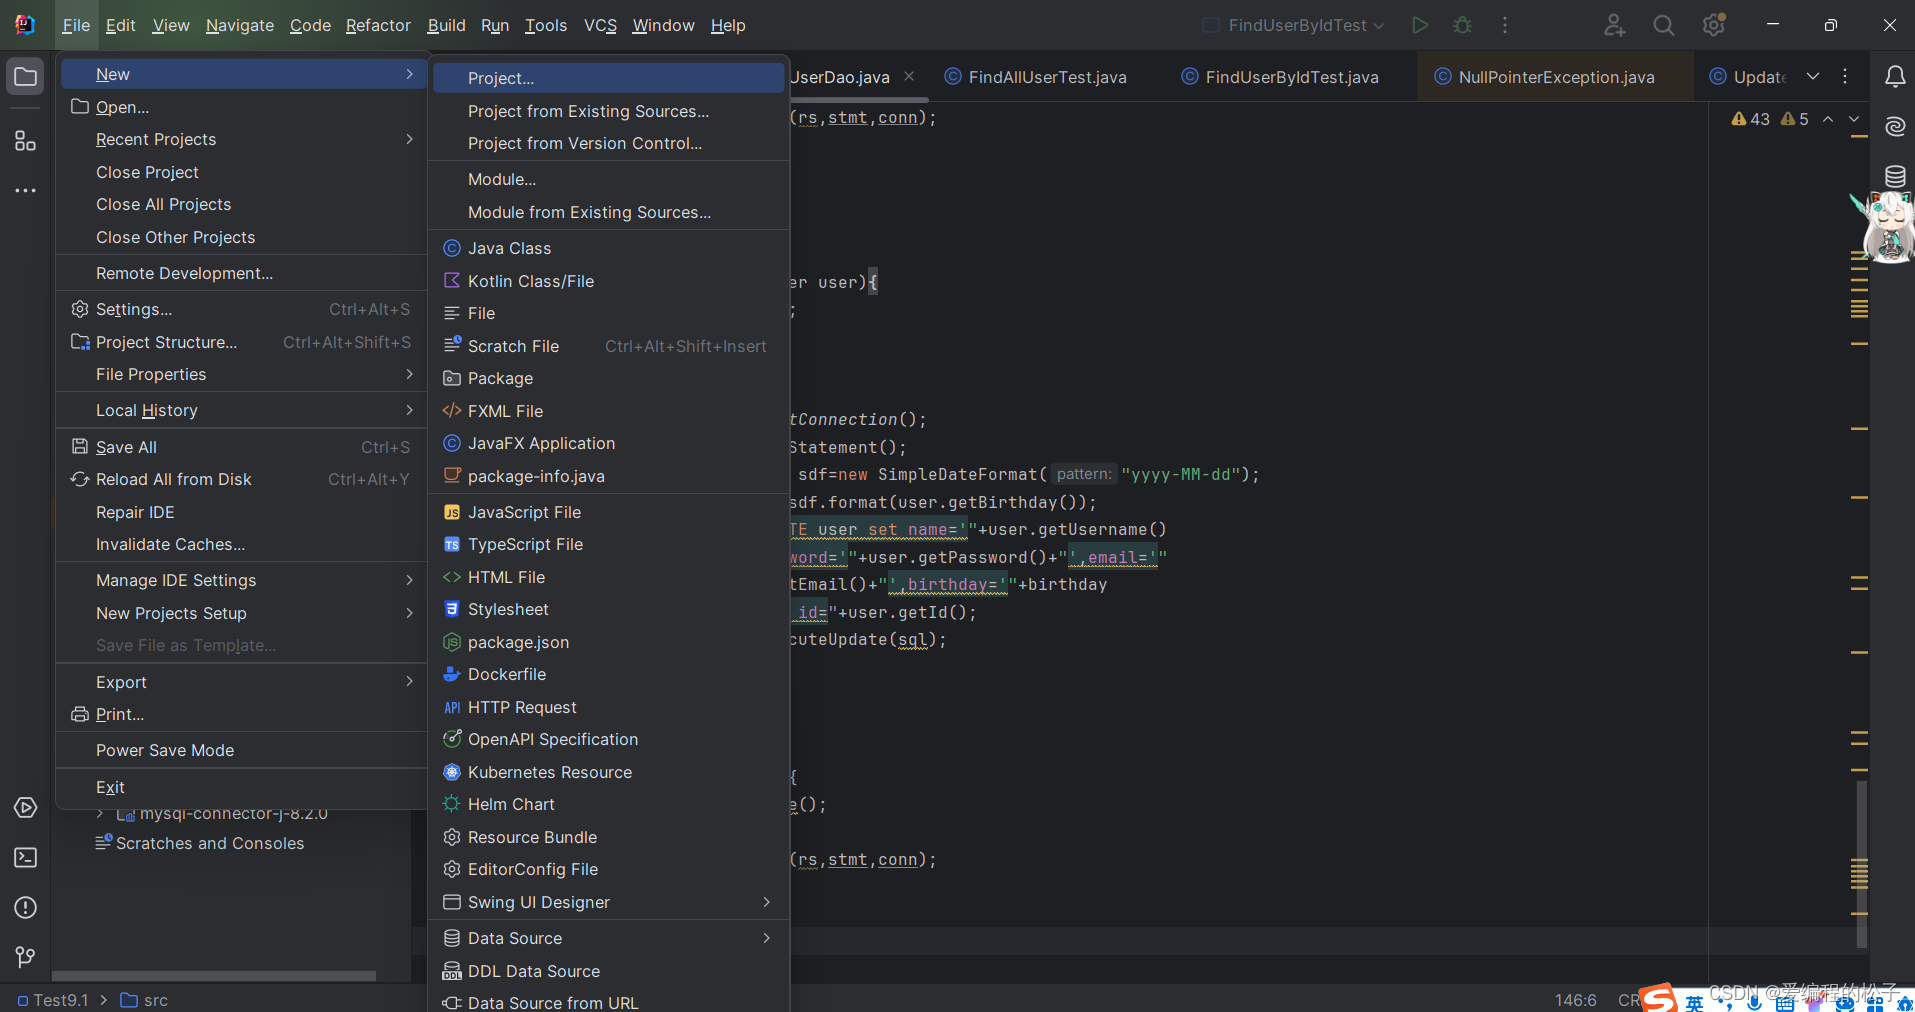Click the 43 warnings indicator
The width and height of the screenshot is (1915, 1012).
point(1750,119)
